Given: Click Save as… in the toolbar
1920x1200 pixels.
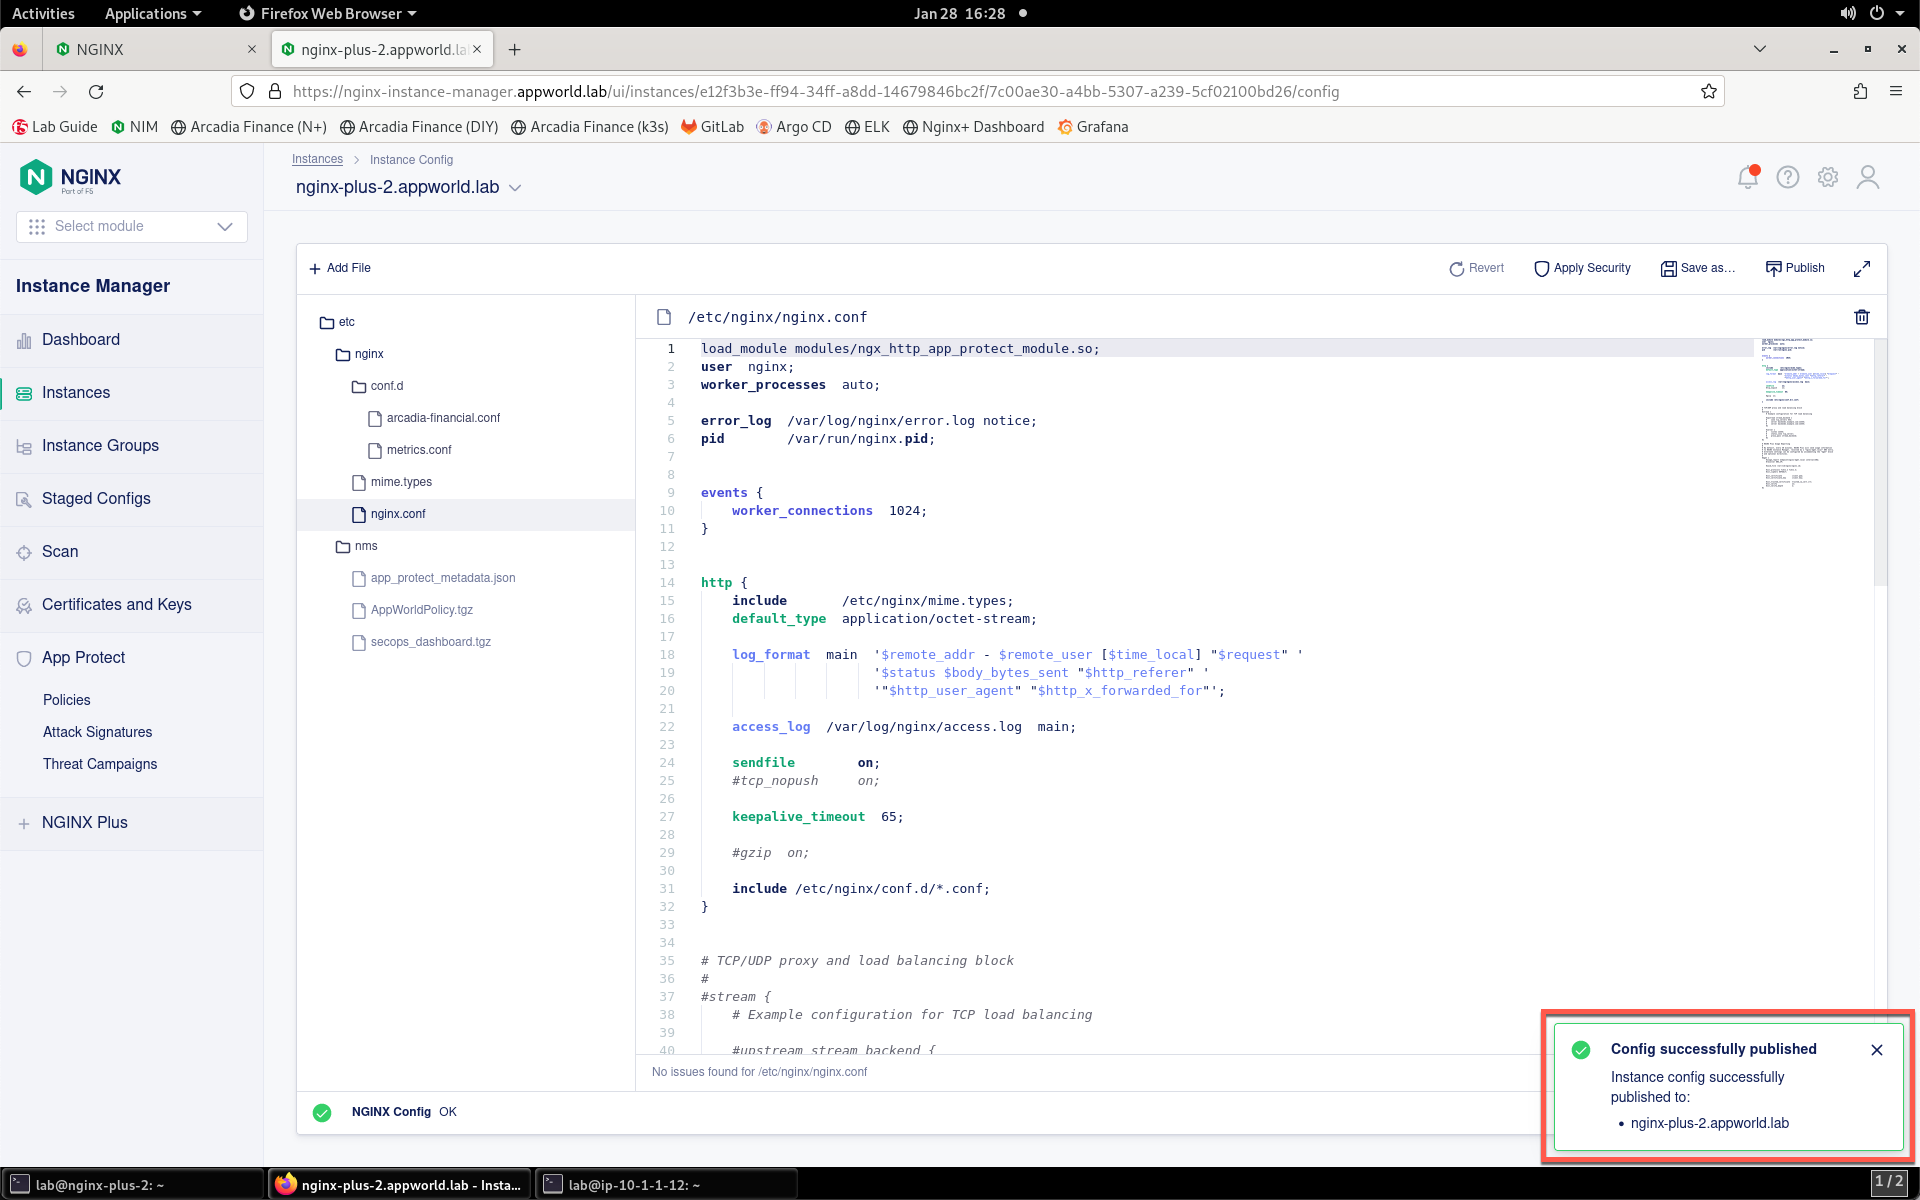Looking at the screenshot, I should point(1698,268).
